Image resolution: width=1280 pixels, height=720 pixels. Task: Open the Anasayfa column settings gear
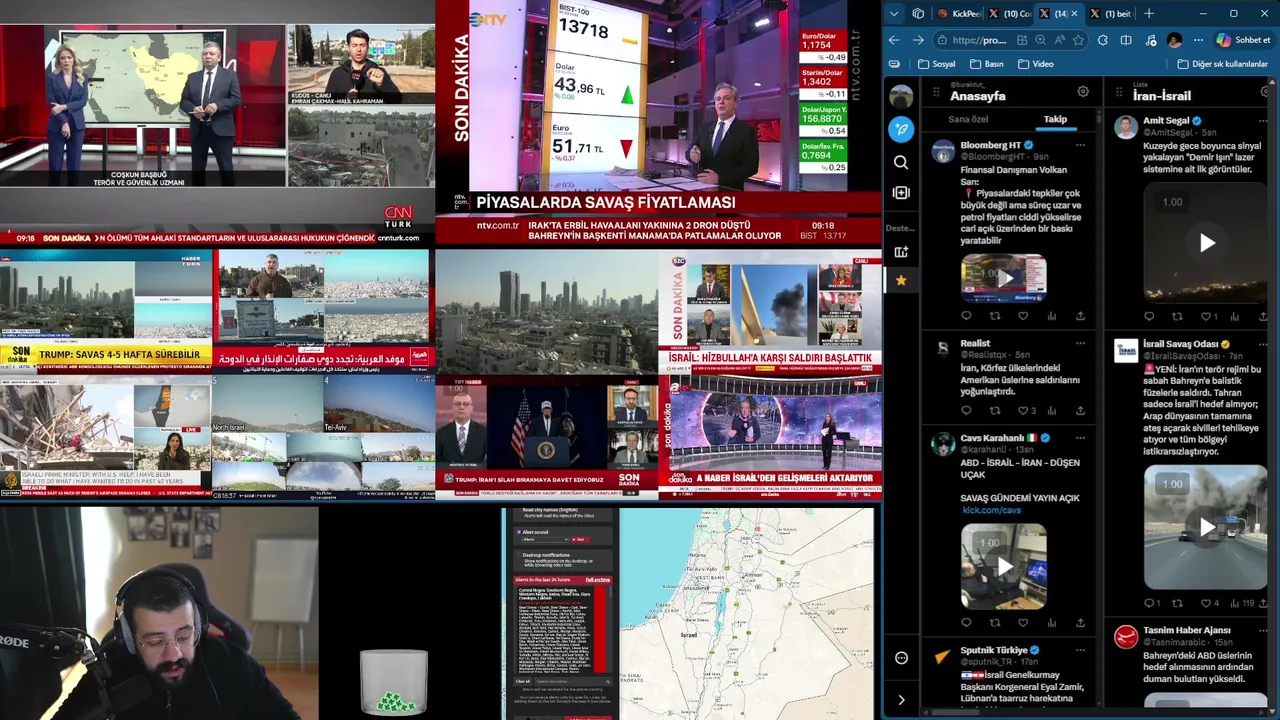[x=1083, y=92]
